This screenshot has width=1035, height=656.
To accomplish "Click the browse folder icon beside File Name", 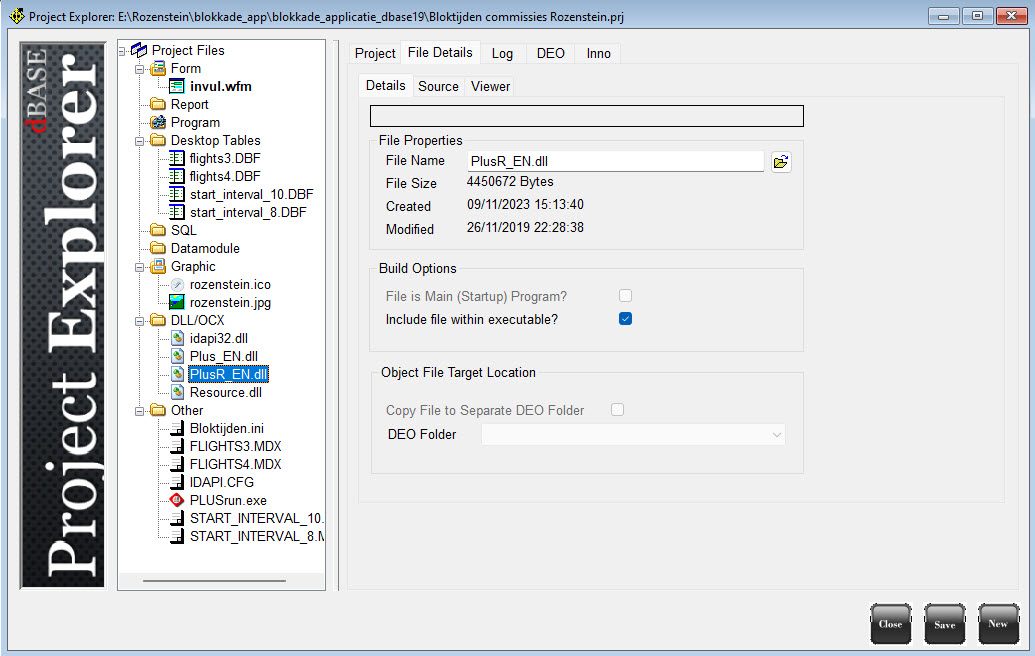I will coord(781,162).
